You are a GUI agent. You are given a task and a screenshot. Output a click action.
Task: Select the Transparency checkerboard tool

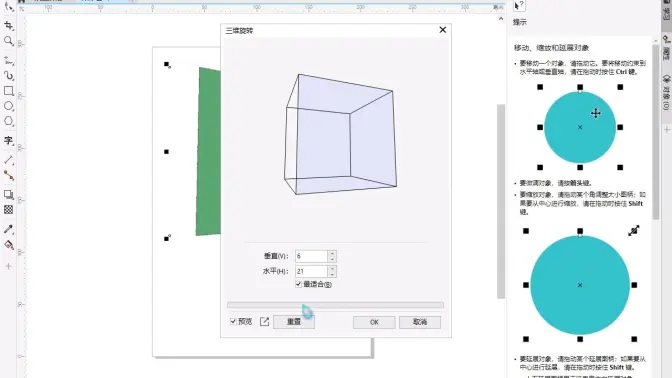[x=9, y=210]
